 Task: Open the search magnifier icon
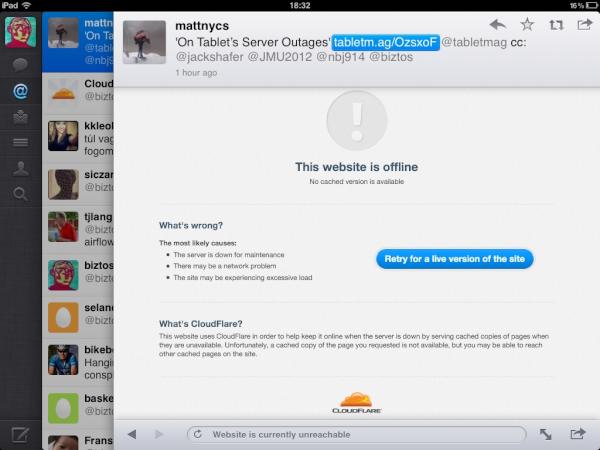20,194
